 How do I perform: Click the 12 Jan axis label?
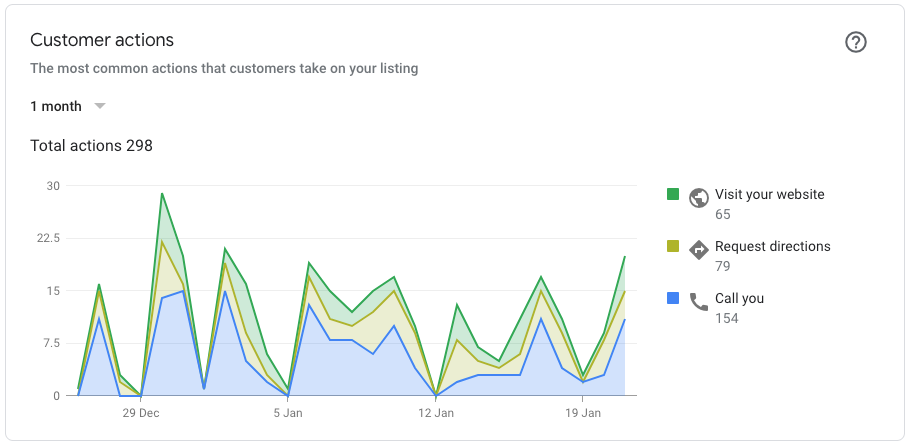click(436, 413)
